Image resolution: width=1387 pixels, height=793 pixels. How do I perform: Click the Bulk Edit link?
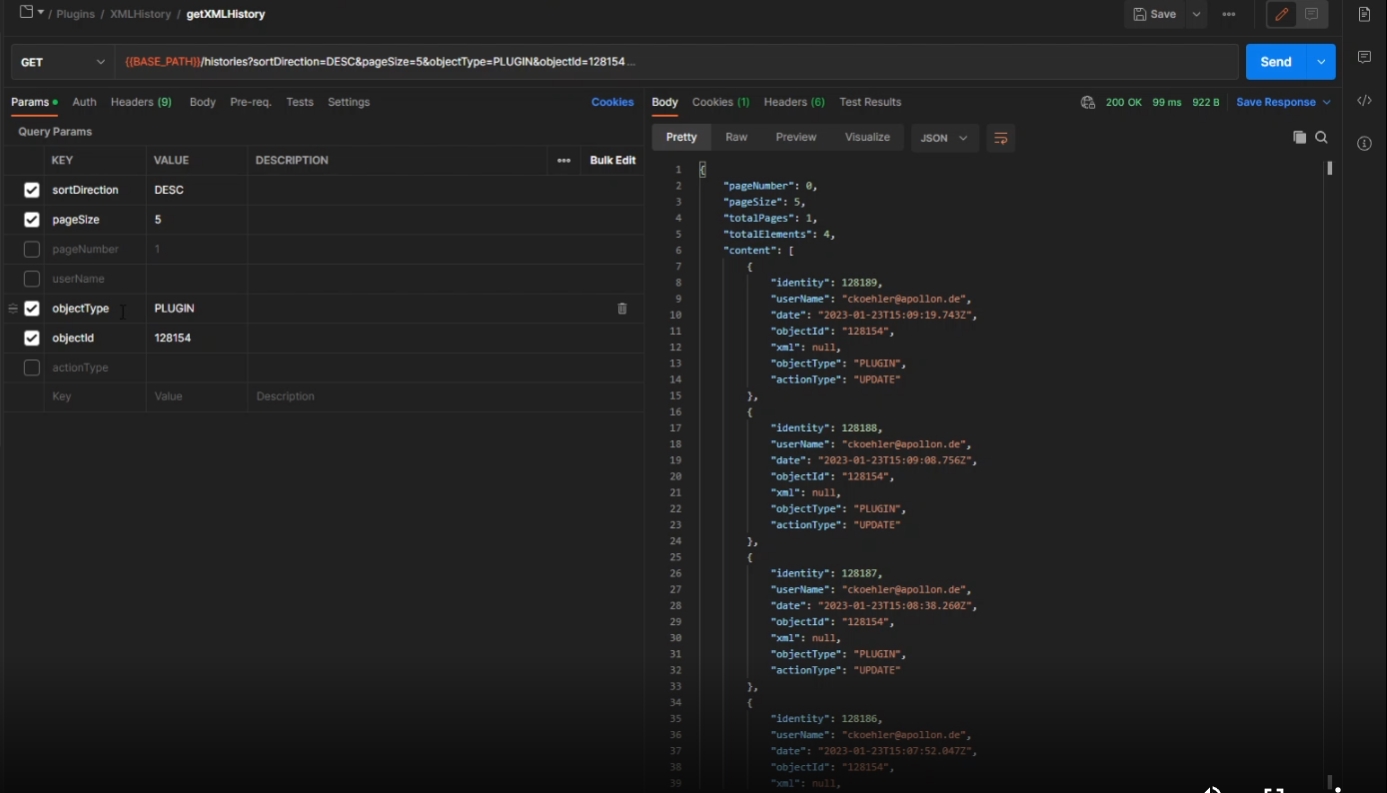pyautogui.click(x=612, y=160)
